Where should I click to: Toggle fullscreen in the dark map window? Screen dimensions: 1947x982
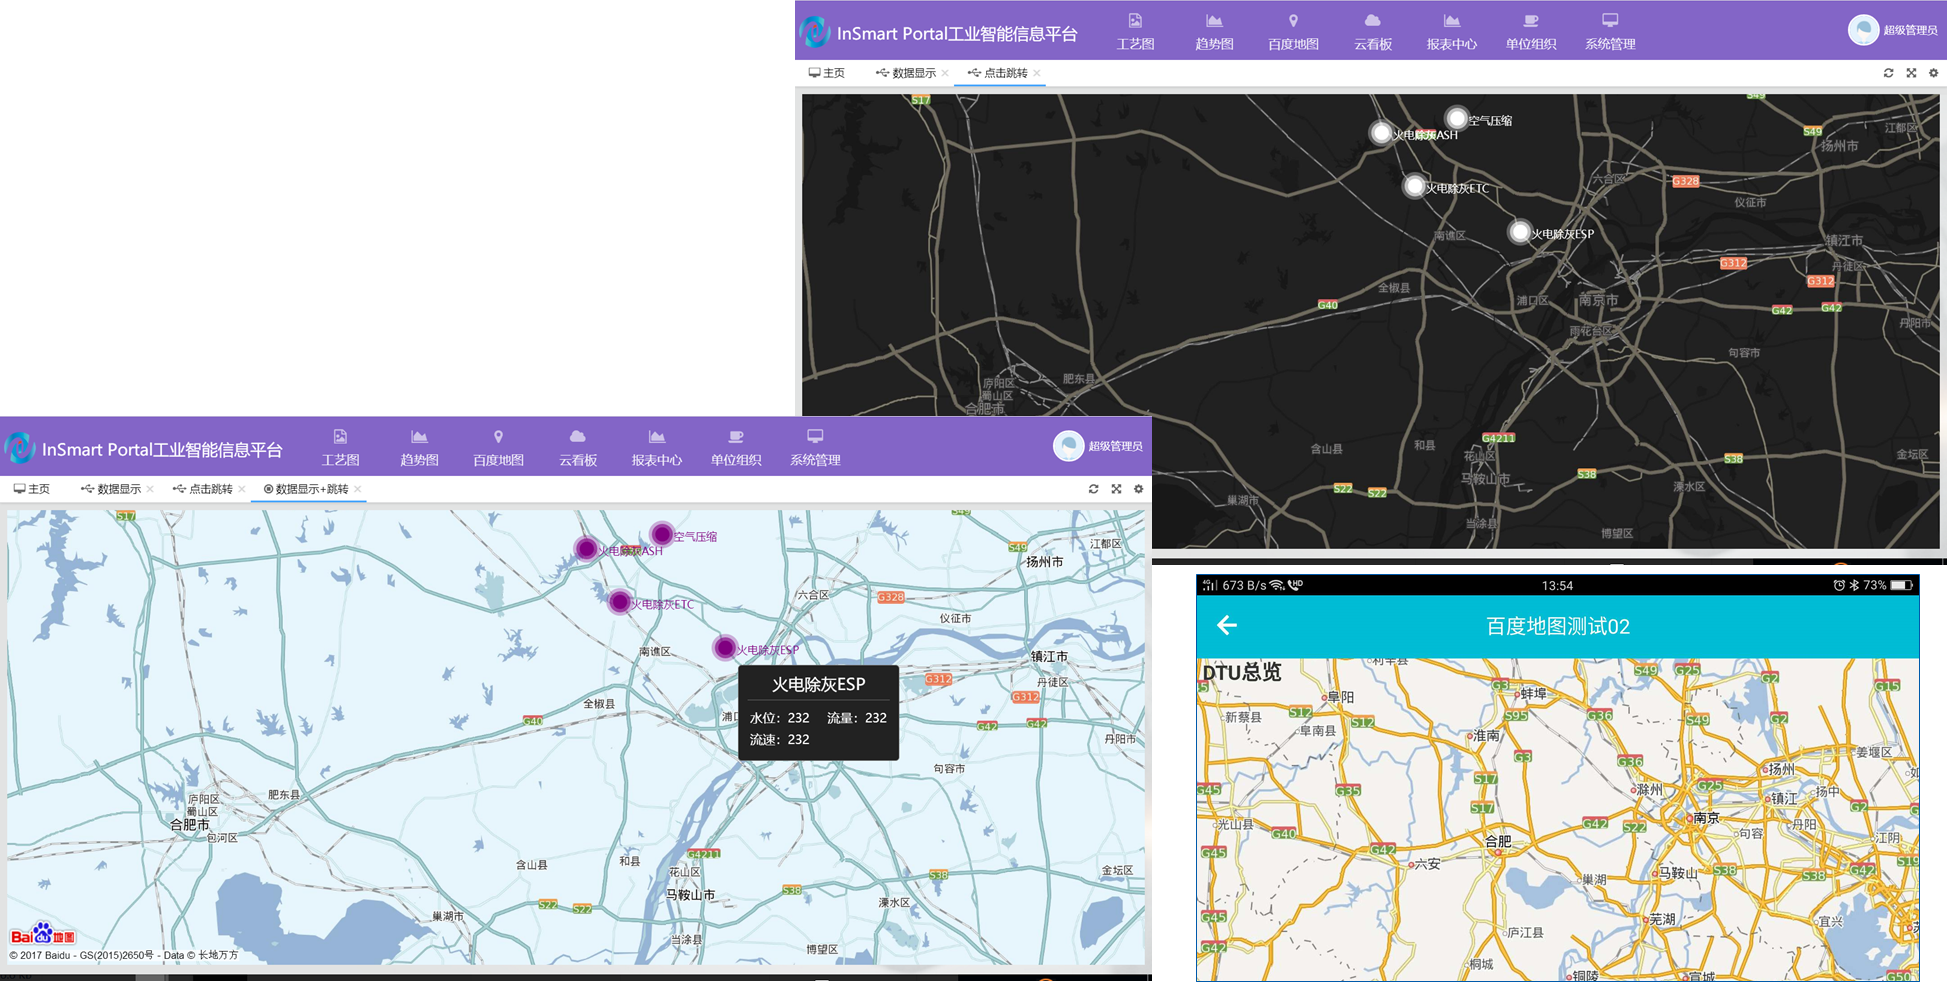(1911, 73)
